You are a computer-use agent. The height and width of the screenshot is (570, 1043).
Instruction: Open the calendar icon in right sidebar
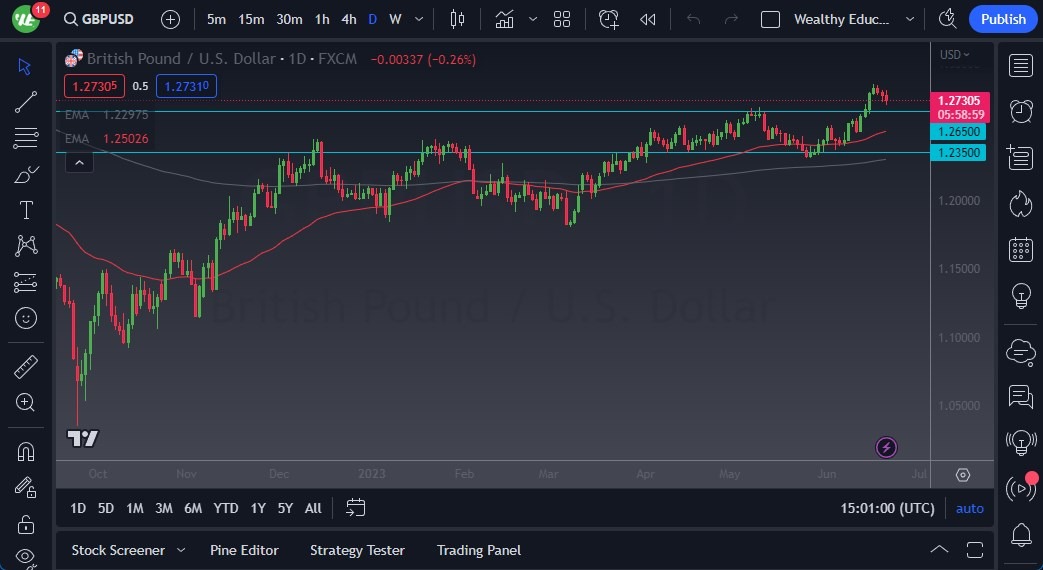[1021, 249]
